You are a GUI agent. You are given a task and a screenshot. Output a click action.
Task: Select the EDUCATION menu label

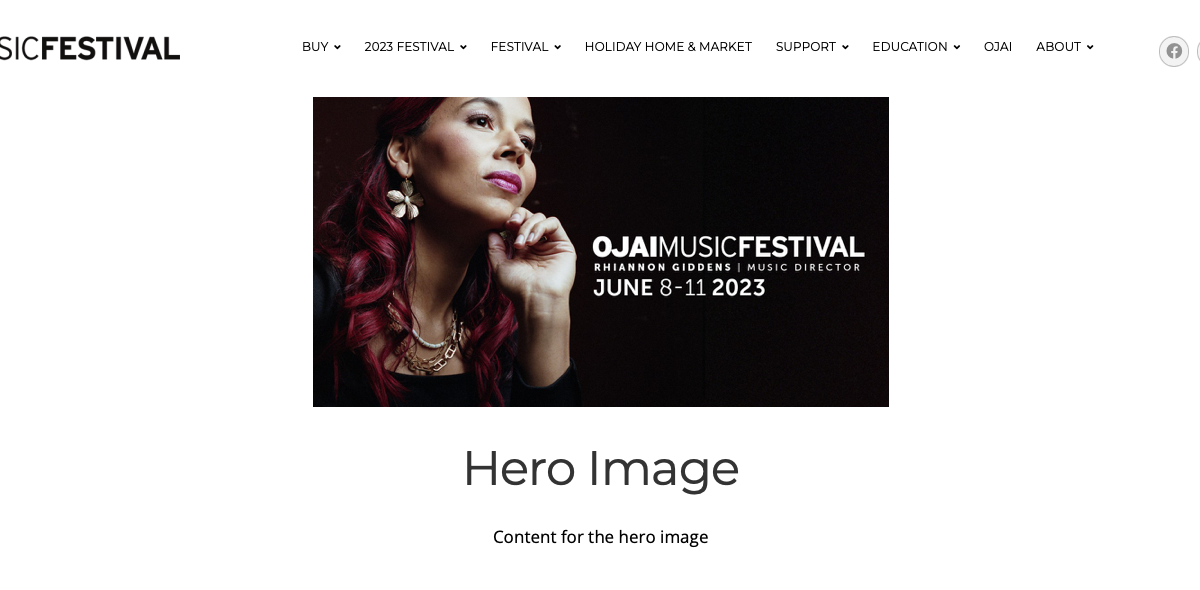point(910,47)
